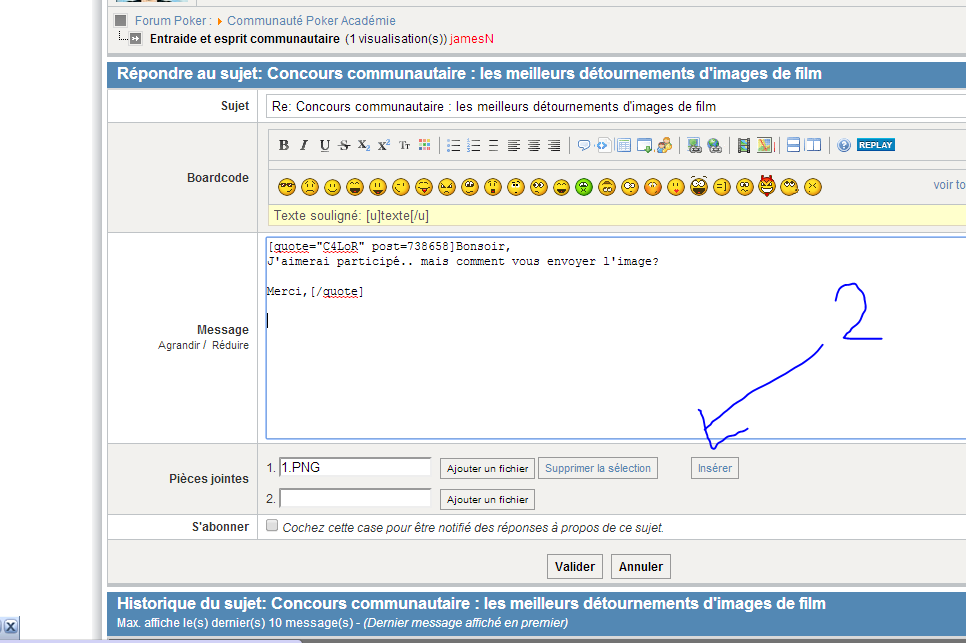Insert the red-horned devil smiley
Viewport: 966px width, 643px height.
point(767,185)
